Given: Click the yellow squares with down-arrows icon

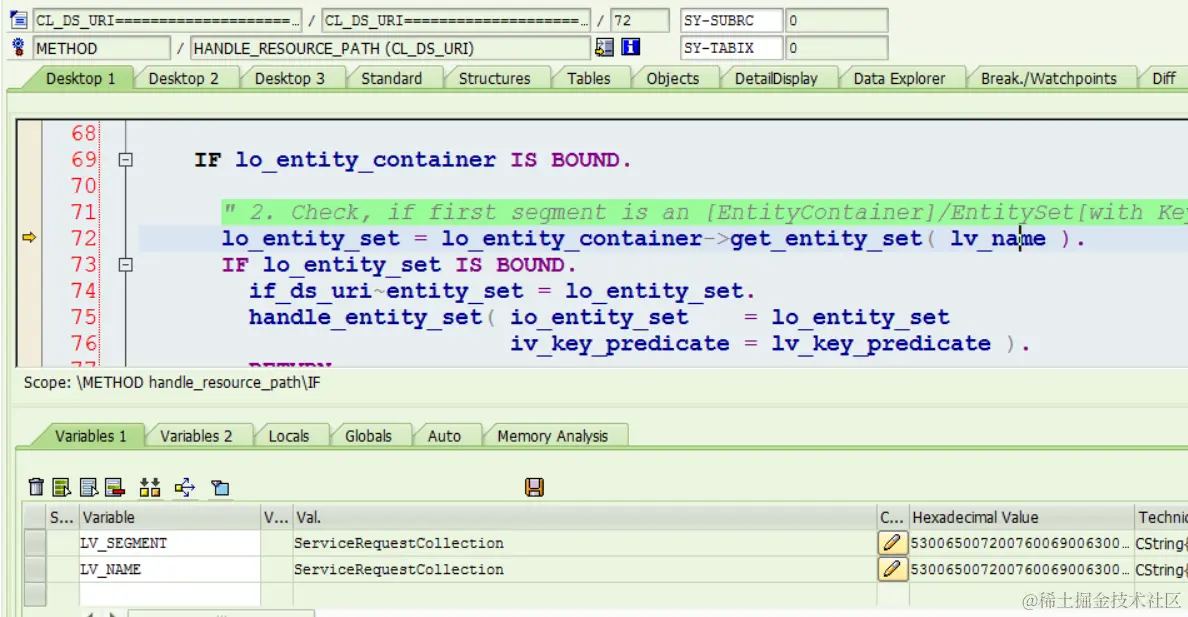Looking at the screenshot, I should coord(150,487).
